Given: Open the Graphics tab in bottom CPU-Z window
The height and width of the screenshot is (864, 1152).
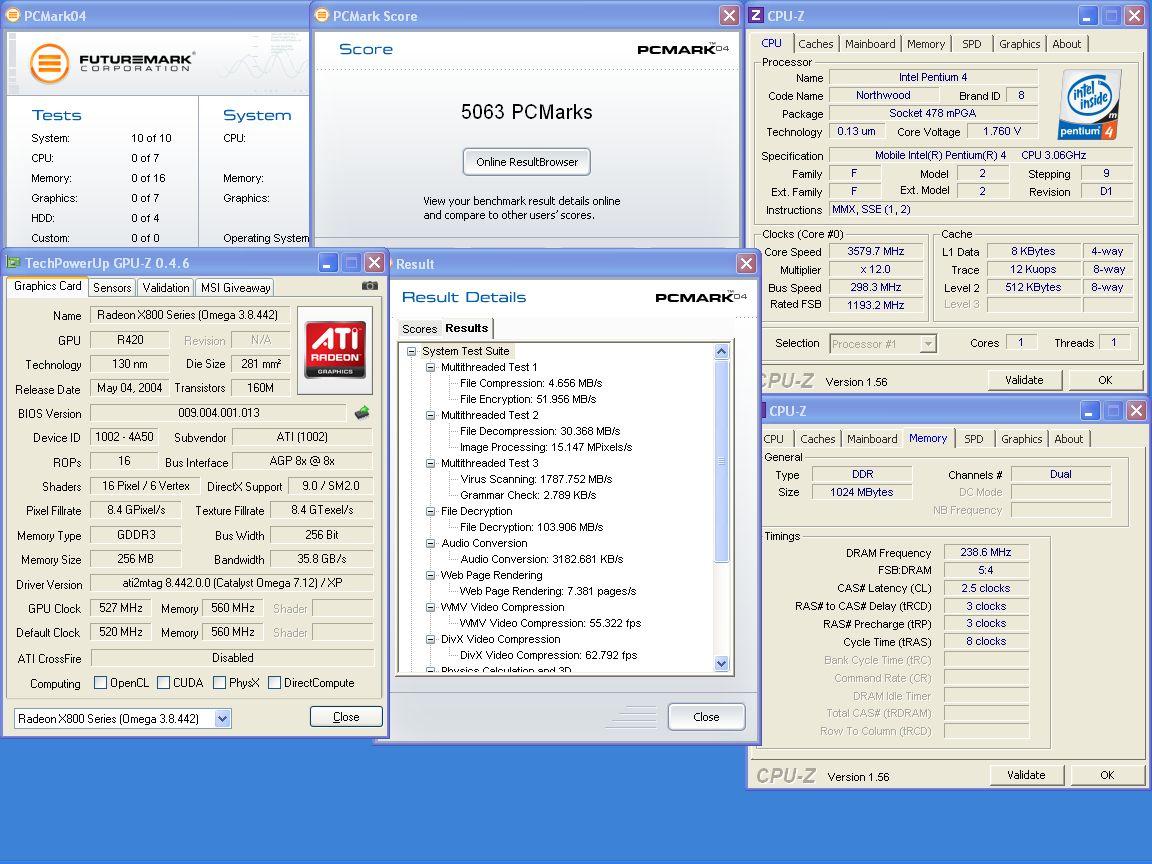Looking at the screenshot, I should (x=1021, y=439).
